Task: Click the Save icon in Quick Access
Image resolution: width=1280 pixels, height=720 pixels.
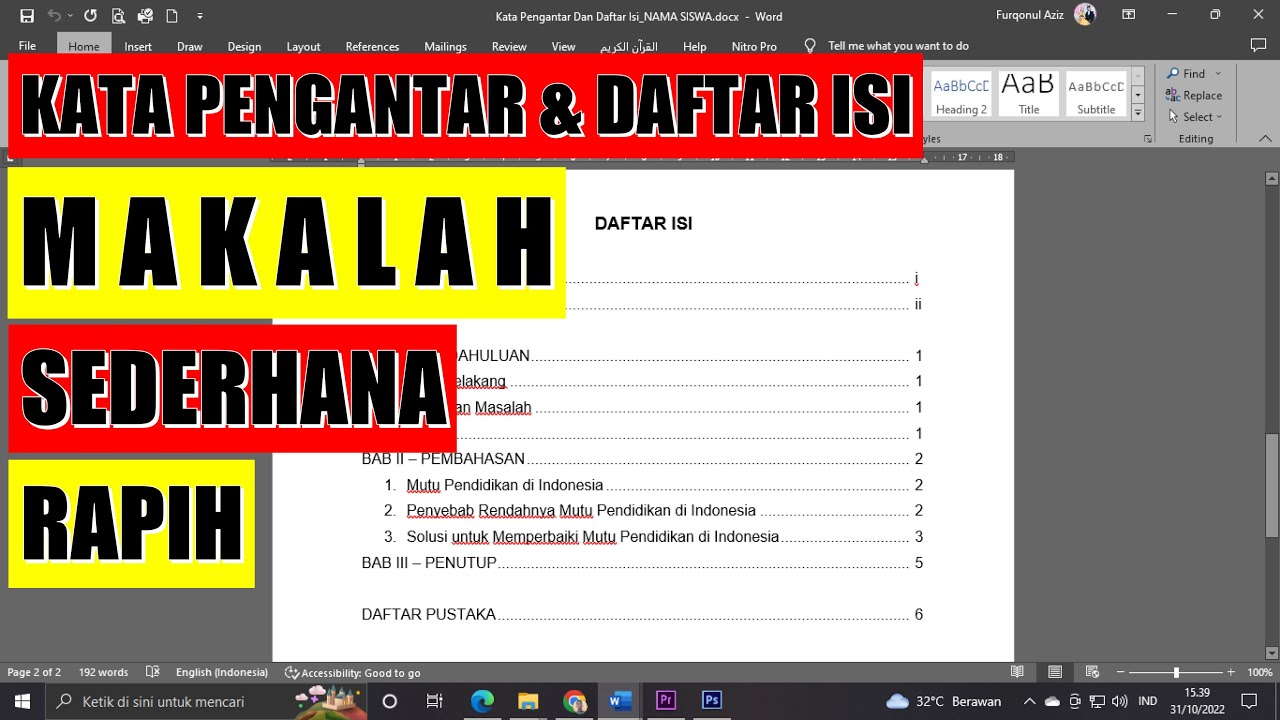Action: [x=27, y=16]
